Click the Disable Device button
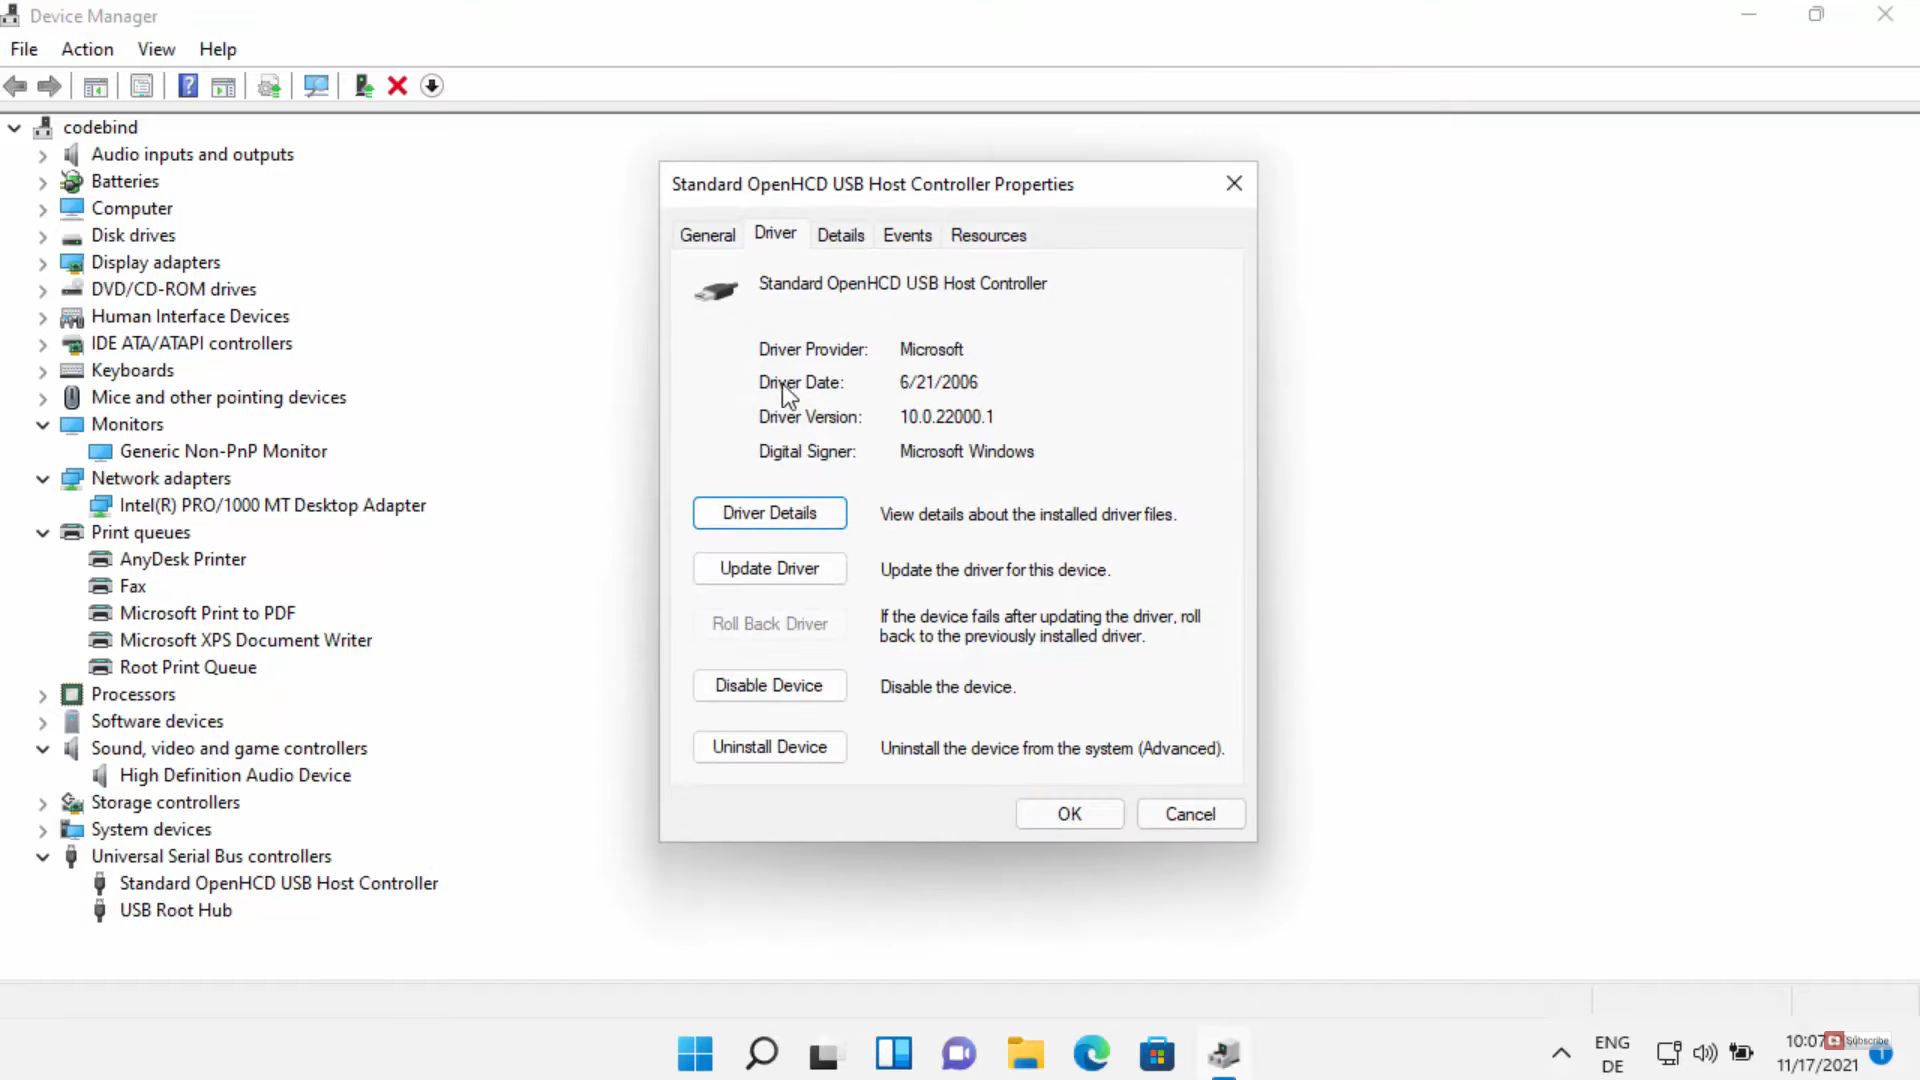 pyautogui.click(x=769, y=685)
